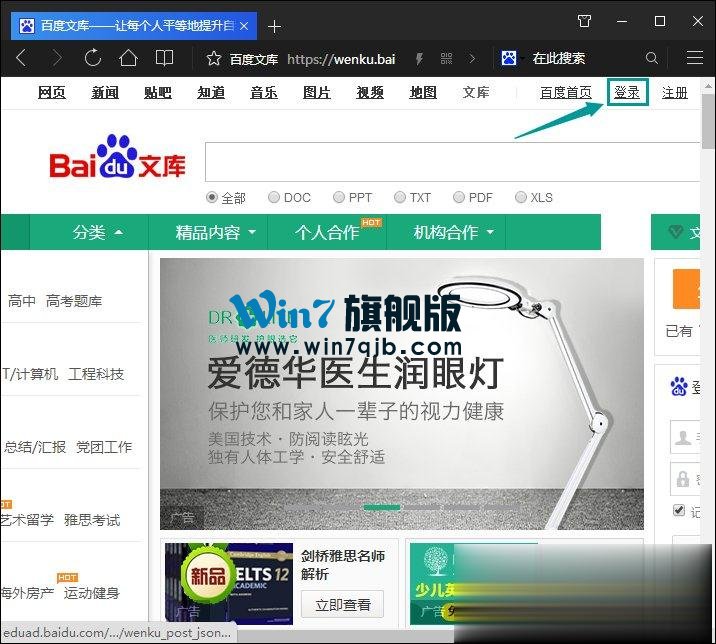Select the PDF radio button

(x=458, y=197)
